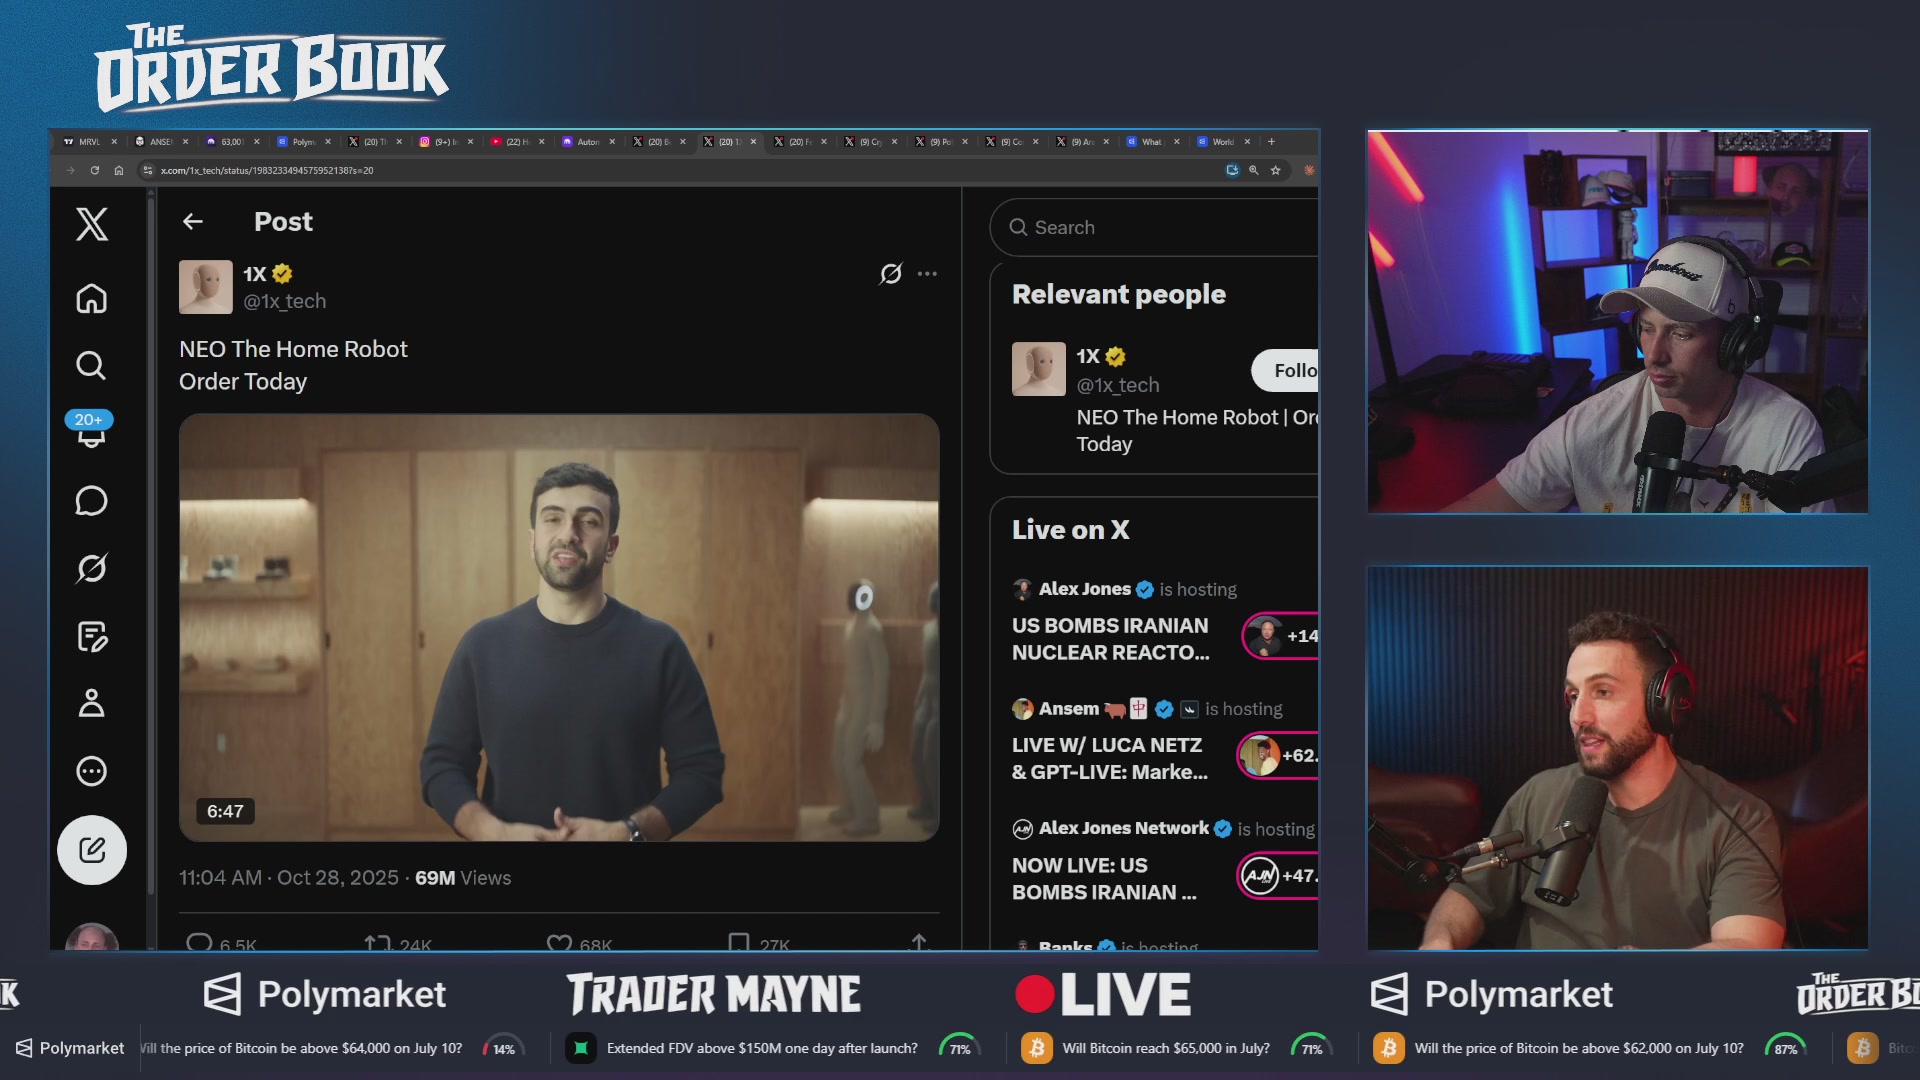Image resolution: width=1920 pixels, height=1080 pixels.
Task: Open the Profile person icon
Action: click(x=92, y=703)
